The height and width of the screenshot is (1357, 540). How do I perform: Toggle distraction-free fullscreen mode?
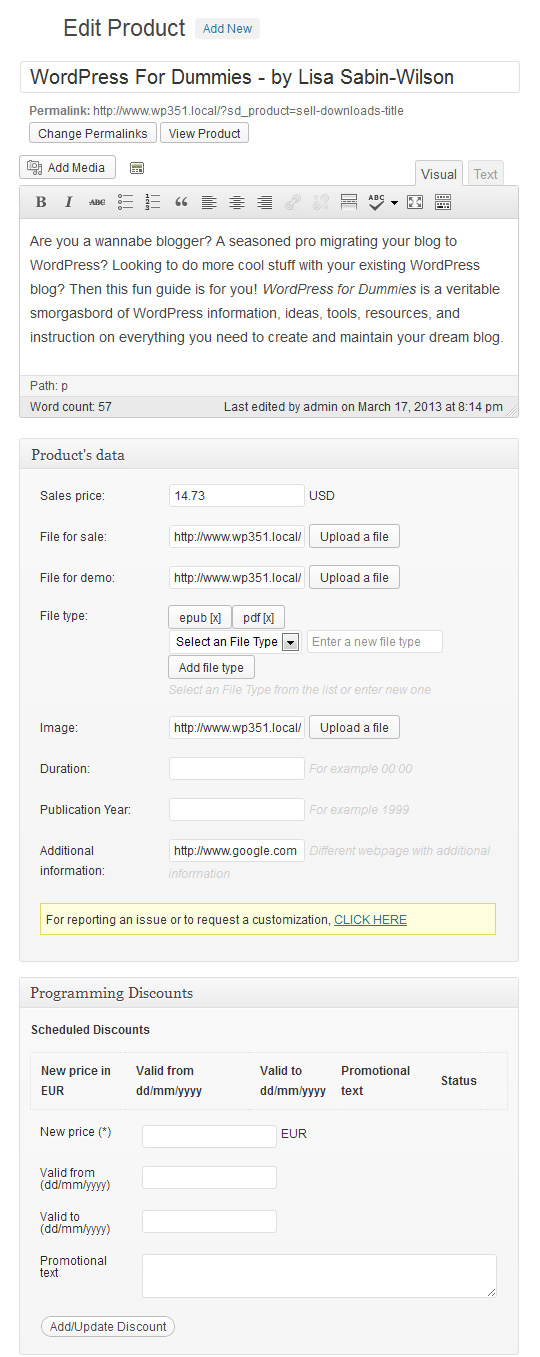coord(415,202)
